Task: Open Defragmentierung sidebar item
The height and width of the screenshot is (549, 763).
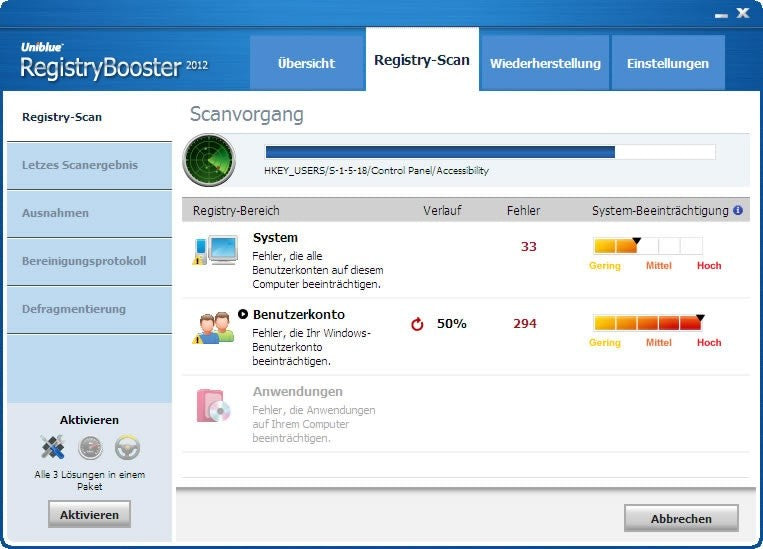Action: tap(89, 309)
